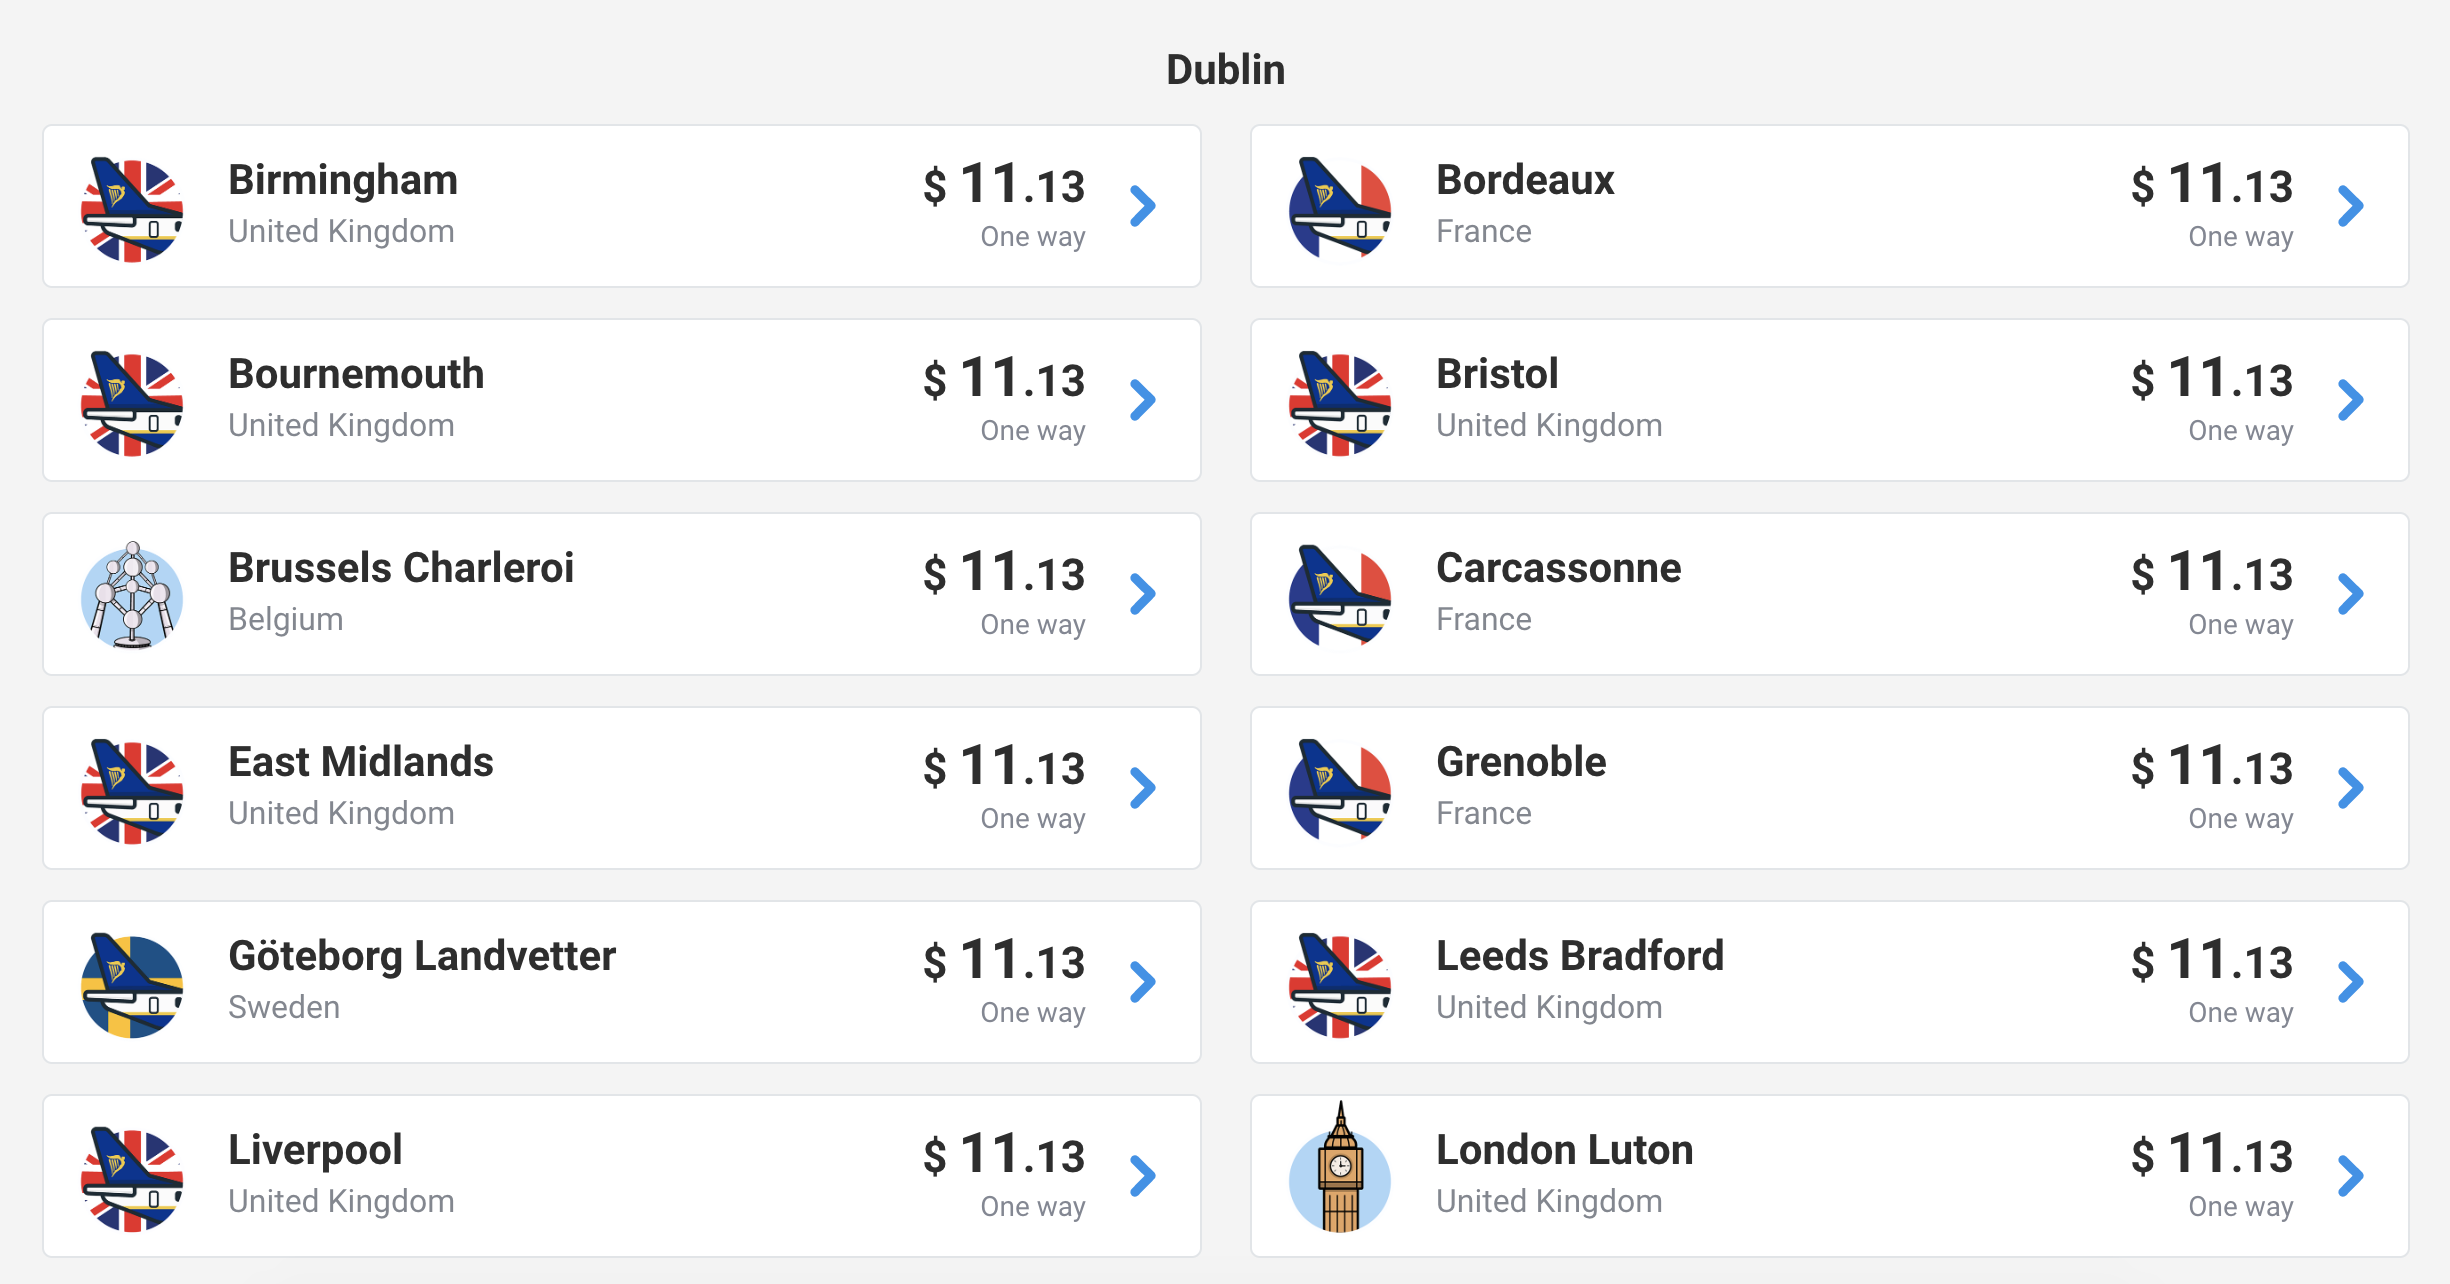The height and width of the screenshot is (1284, 2450).
Task: Click the Carcassonne France flag plane icon
Action: click(1340, 596)
